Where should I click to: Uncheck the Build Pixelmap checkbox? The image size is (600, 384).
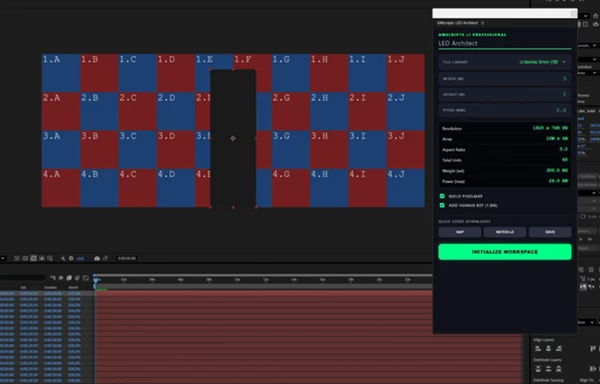point(442,196)
